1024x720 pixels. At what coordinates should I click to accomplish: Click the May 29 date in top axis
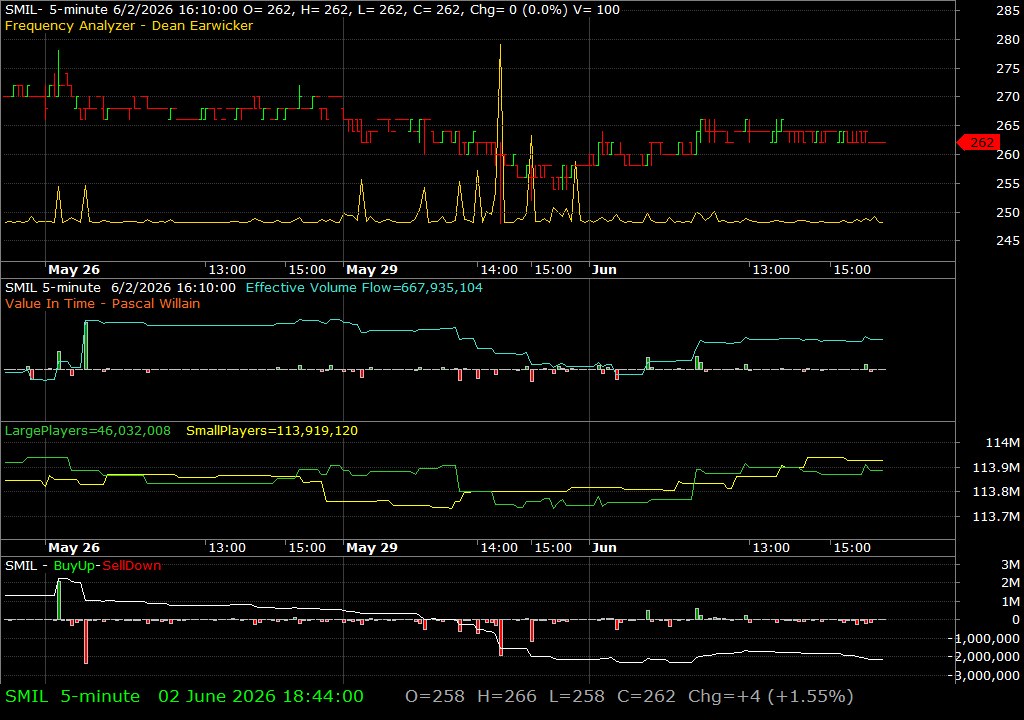point(372,269)
